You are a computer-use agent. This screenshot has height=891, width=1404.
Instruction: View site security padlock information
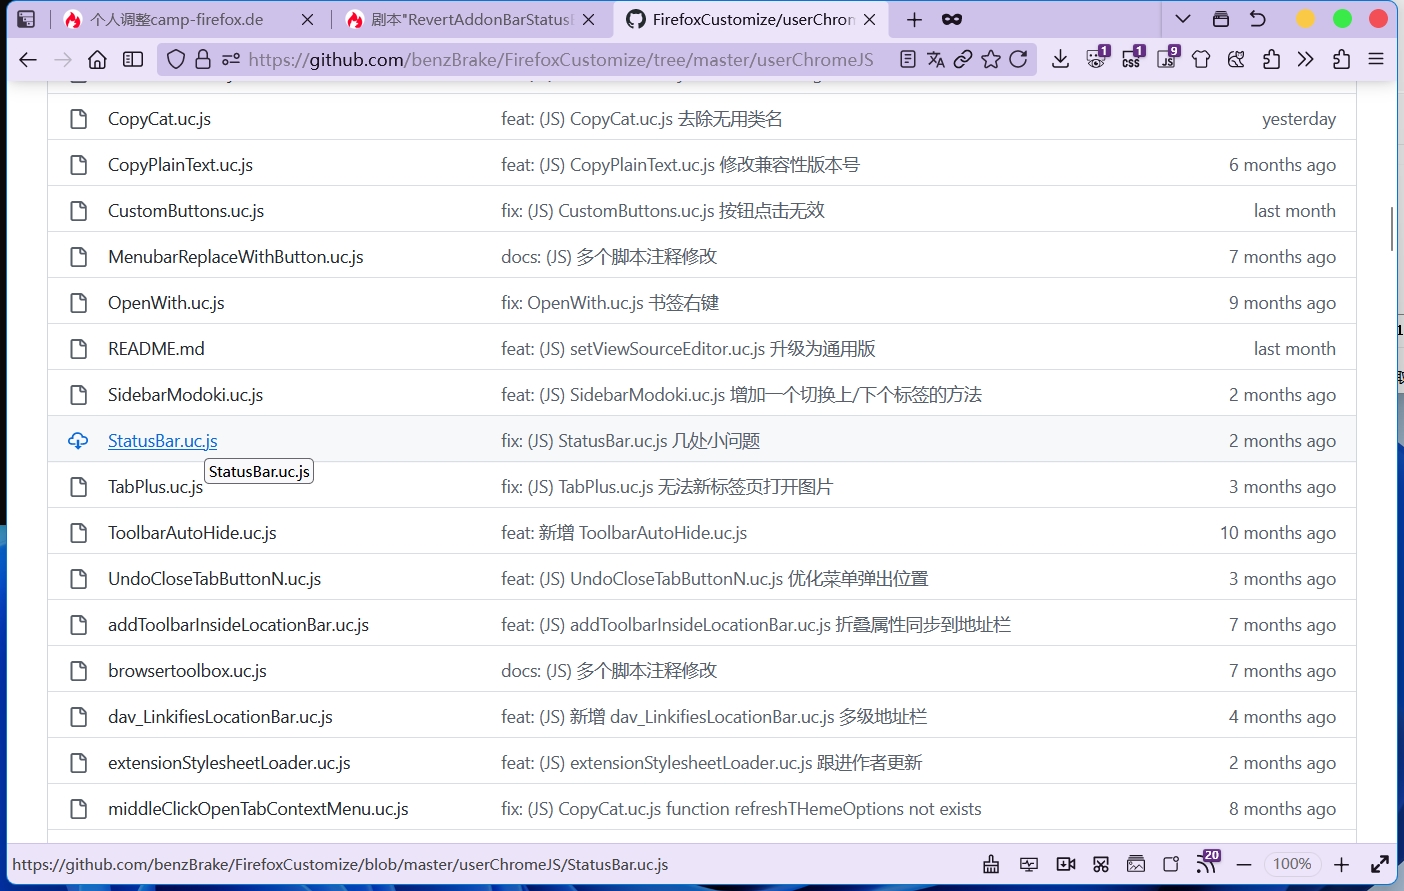203,60
